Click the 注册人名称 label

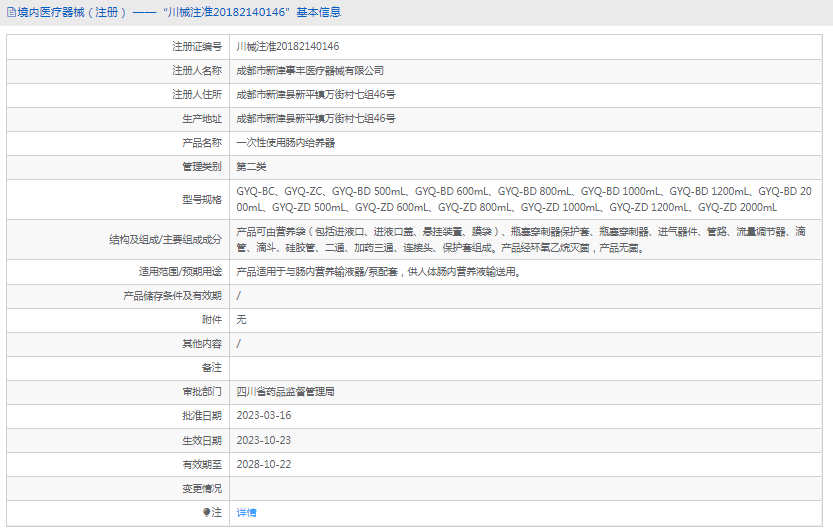[197, 71]
